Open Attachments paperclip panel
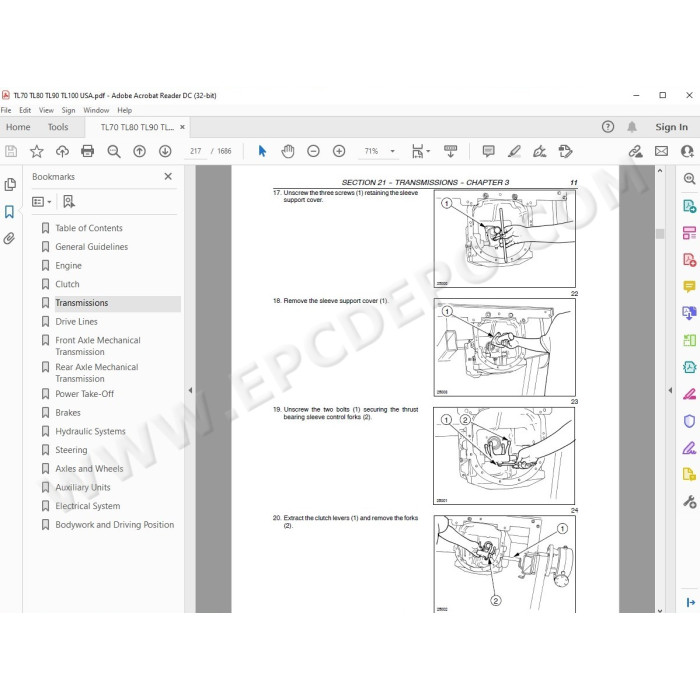Image resolution: width=700 pixels, height=700 pixels. point(9,238)
